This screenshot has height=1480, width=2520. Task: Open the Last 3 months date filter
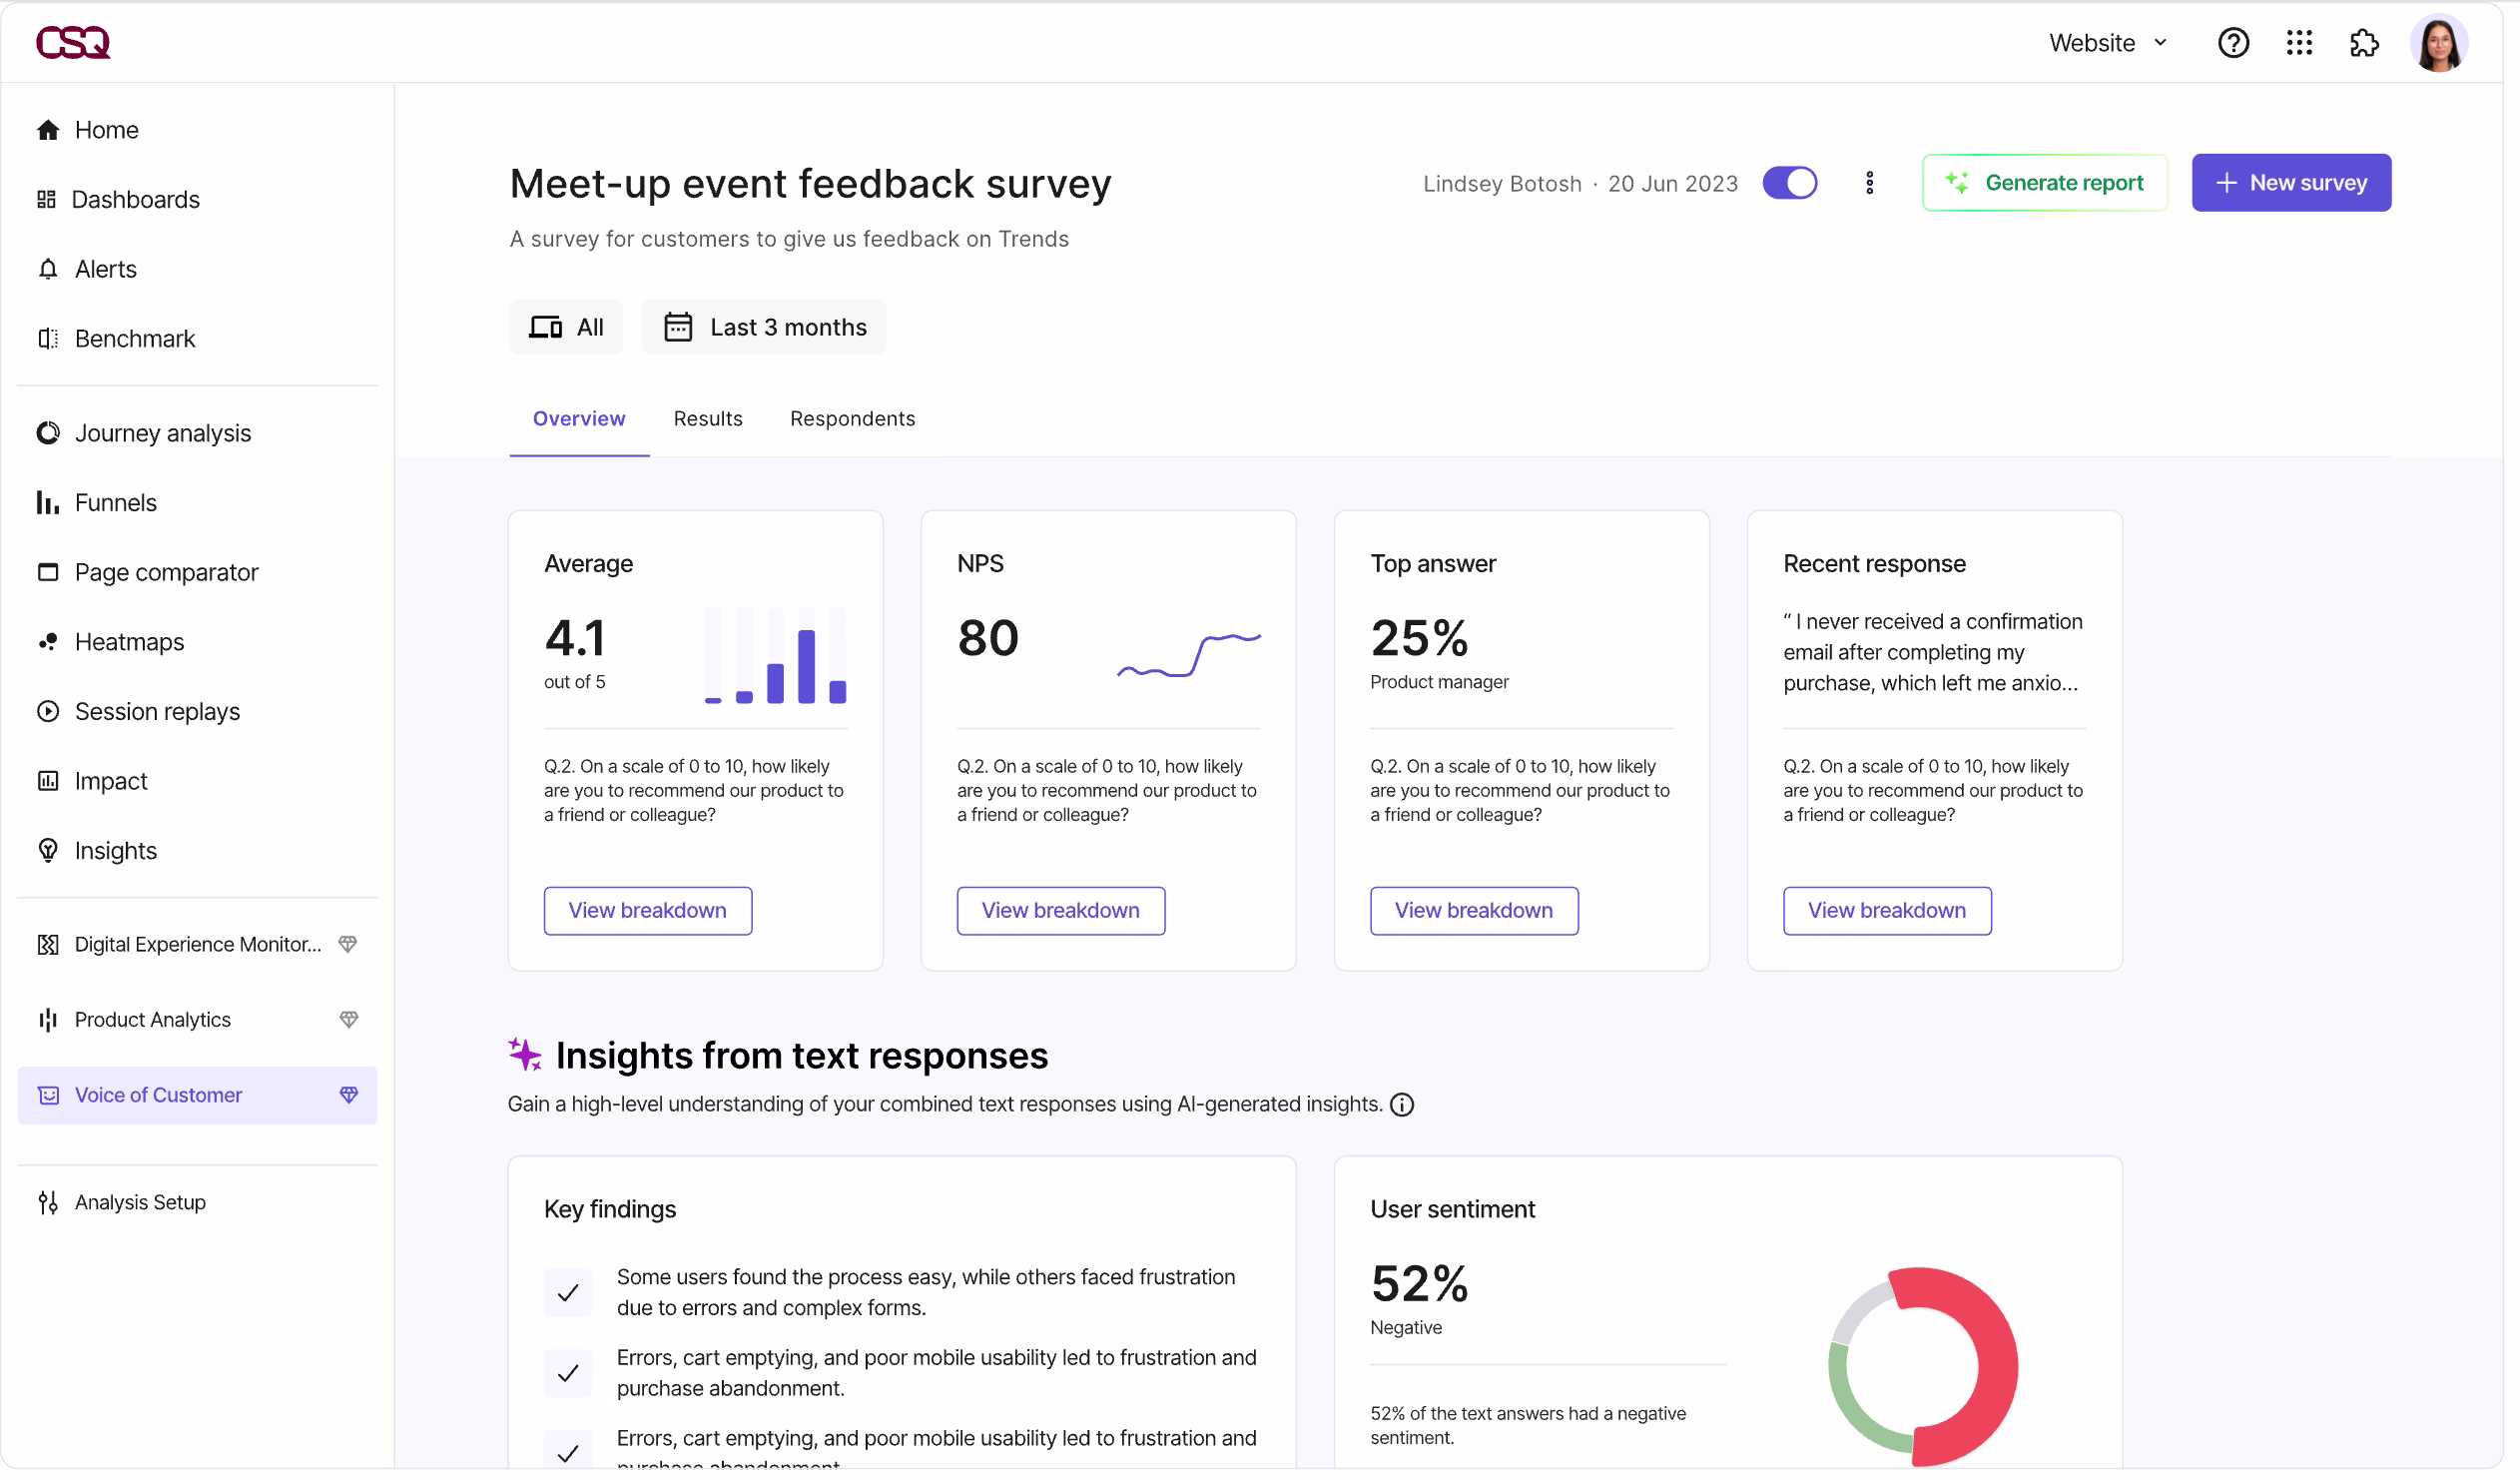(x=764, y=327)
